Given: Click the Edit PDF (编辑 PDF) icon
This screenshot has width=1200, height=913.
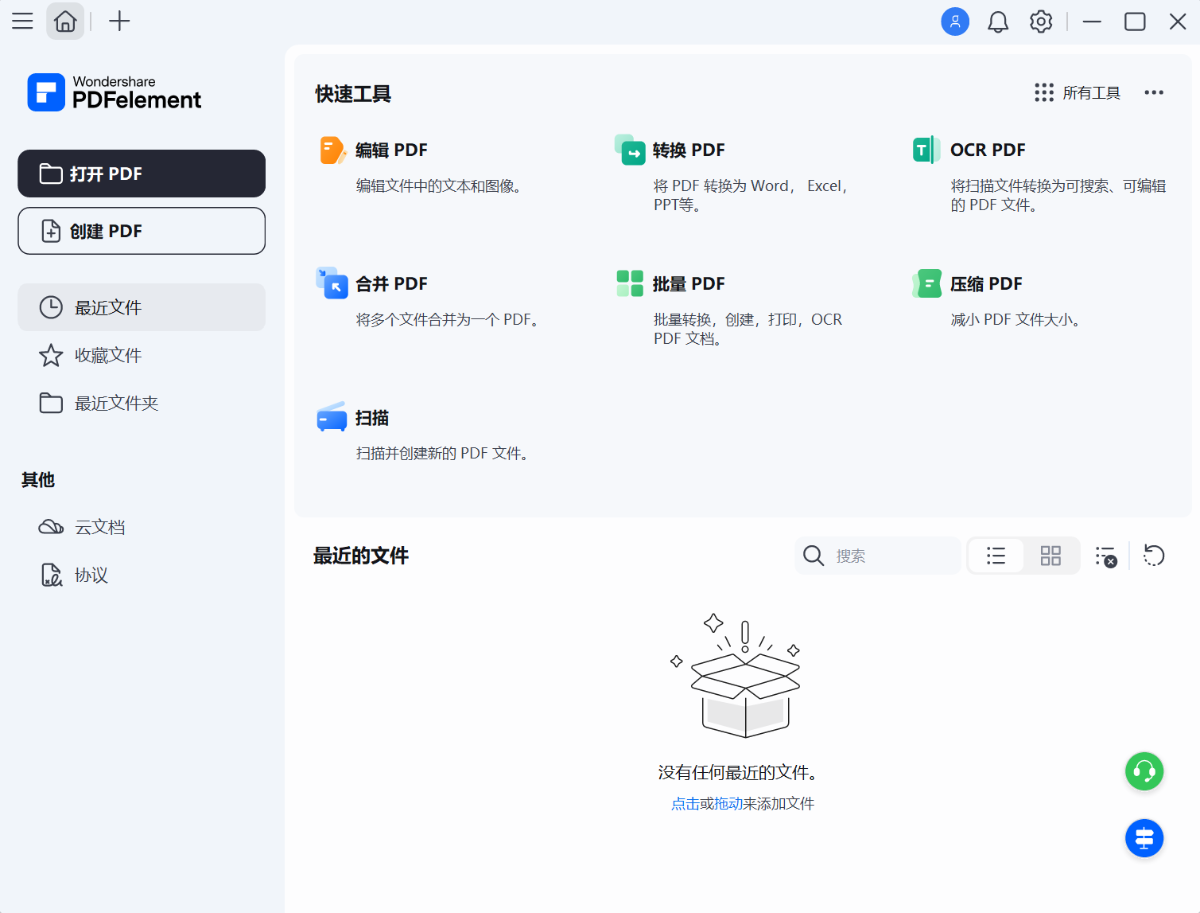Looking at the screenshot, I should click(x=332, y=150).
